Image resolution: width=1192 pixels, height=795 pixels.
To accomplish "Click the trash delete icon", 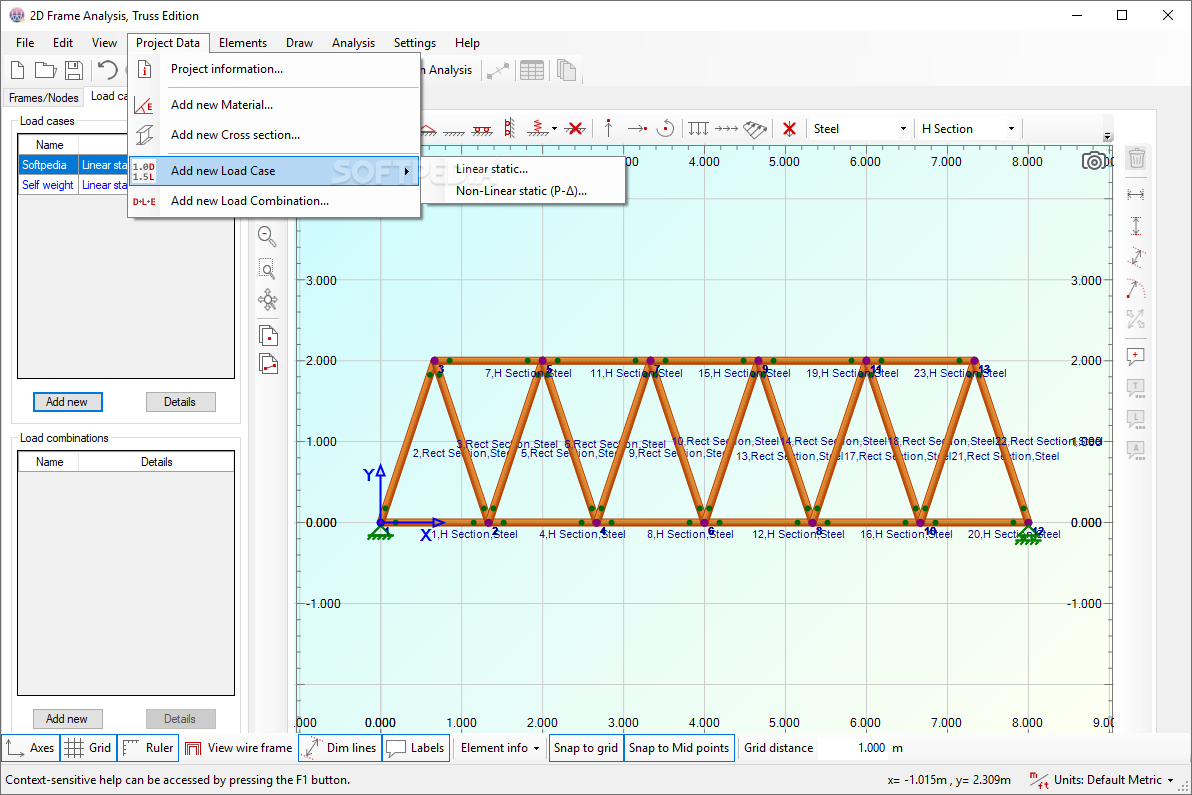I will tap(1137, 158).
